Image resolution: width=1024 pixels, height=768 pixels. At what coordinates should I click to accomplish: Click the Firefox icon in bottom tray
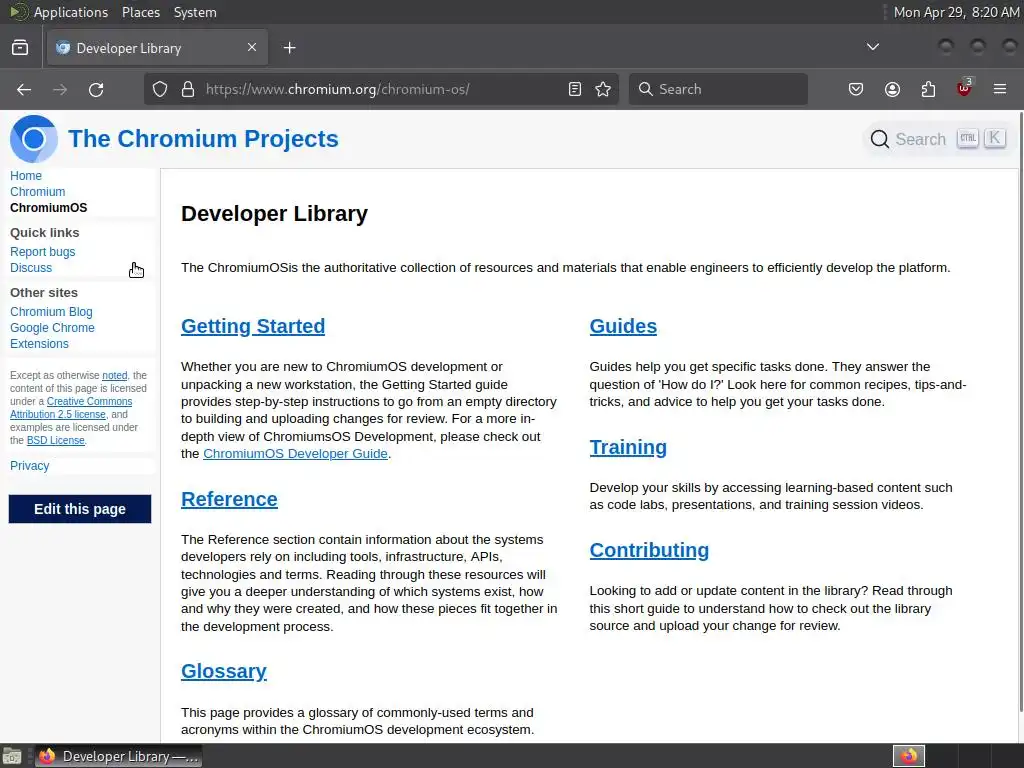point(909,756)
